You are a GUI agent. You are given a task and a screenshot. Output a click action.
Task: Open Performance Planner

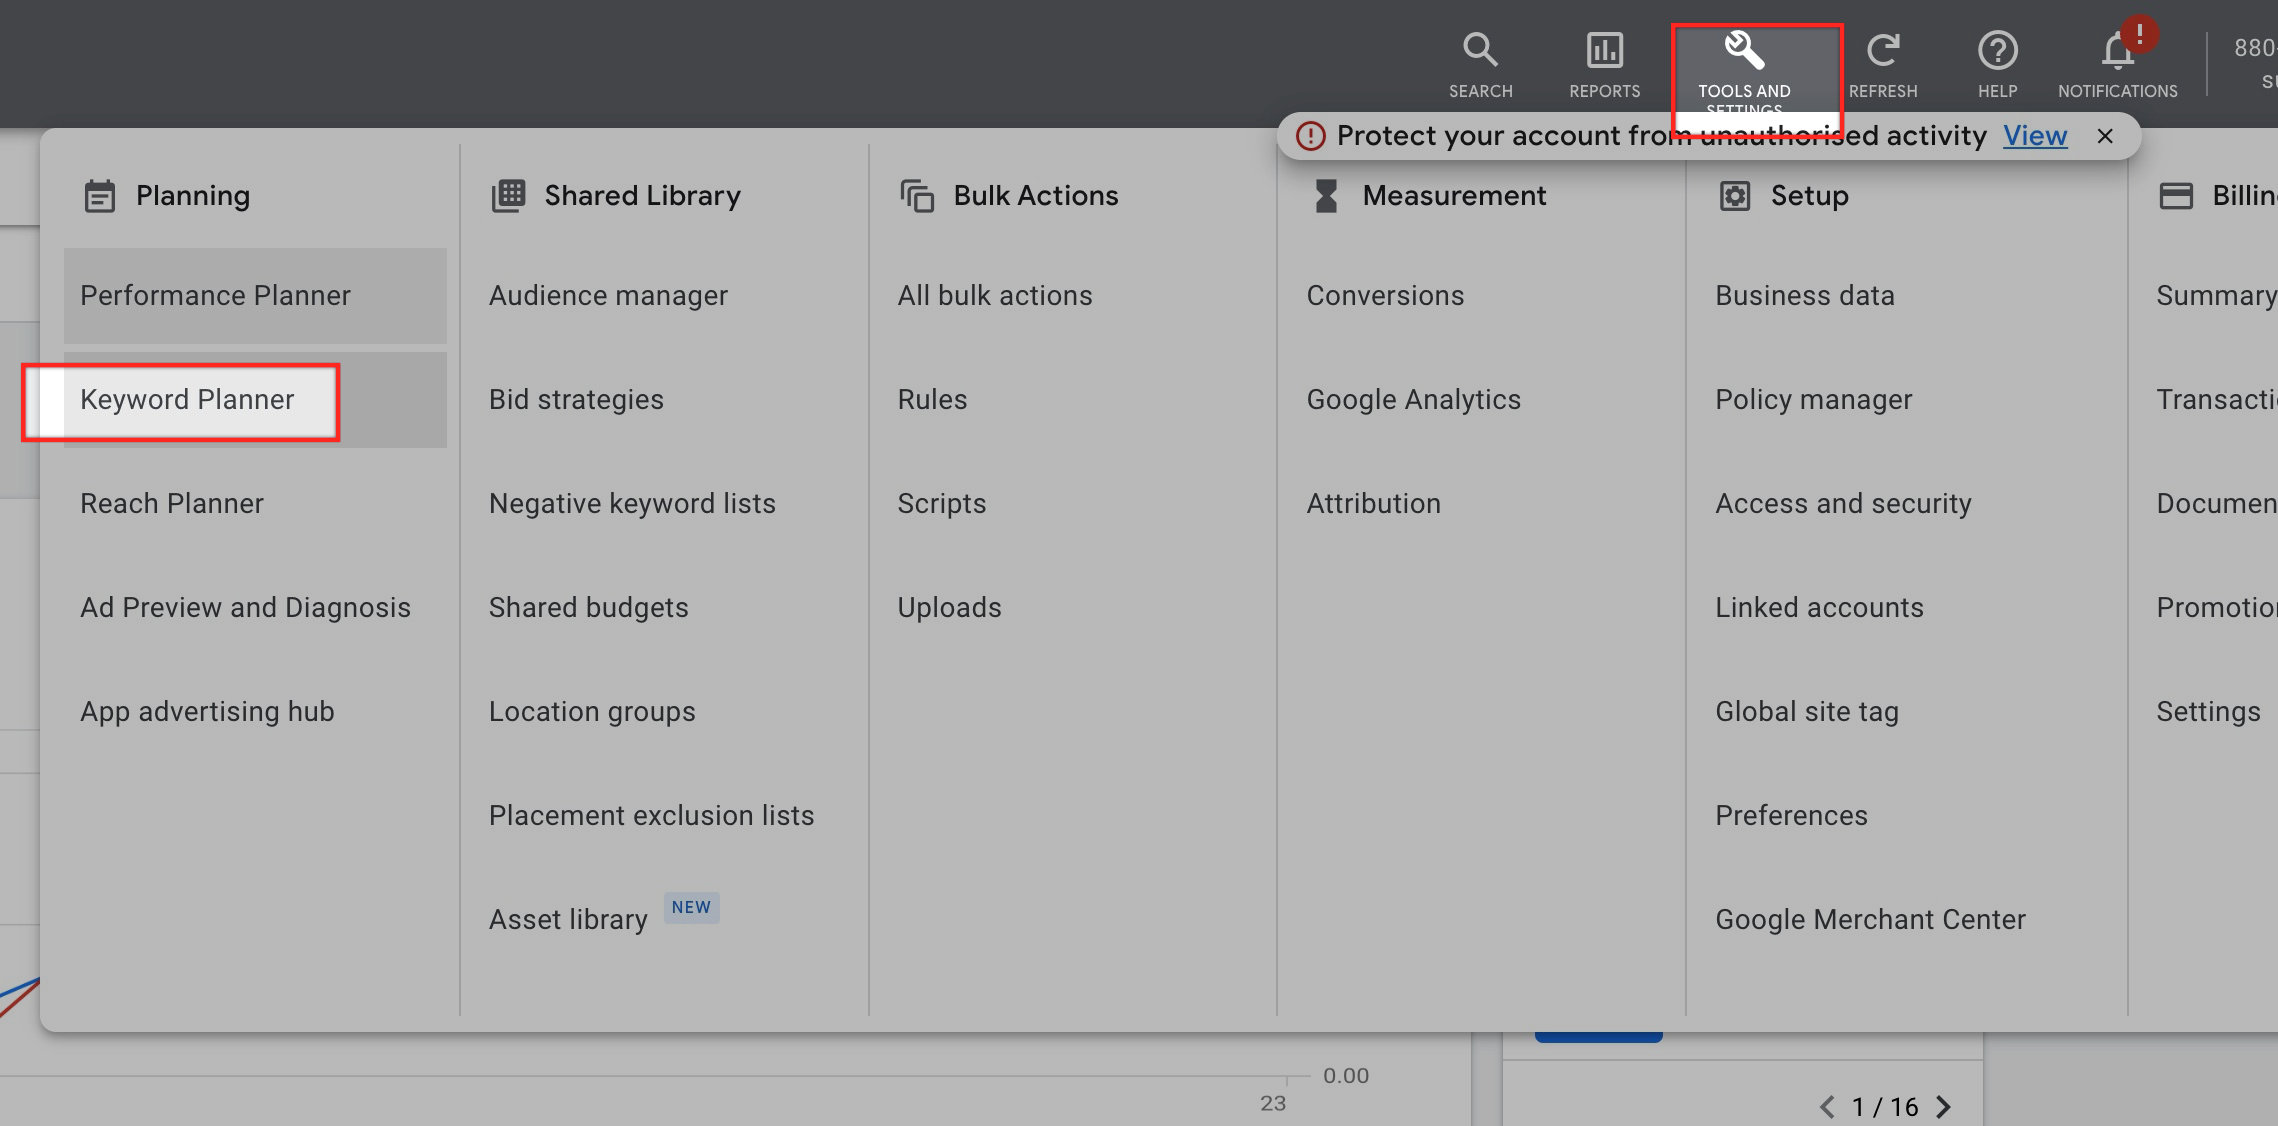tap(215, 296)
